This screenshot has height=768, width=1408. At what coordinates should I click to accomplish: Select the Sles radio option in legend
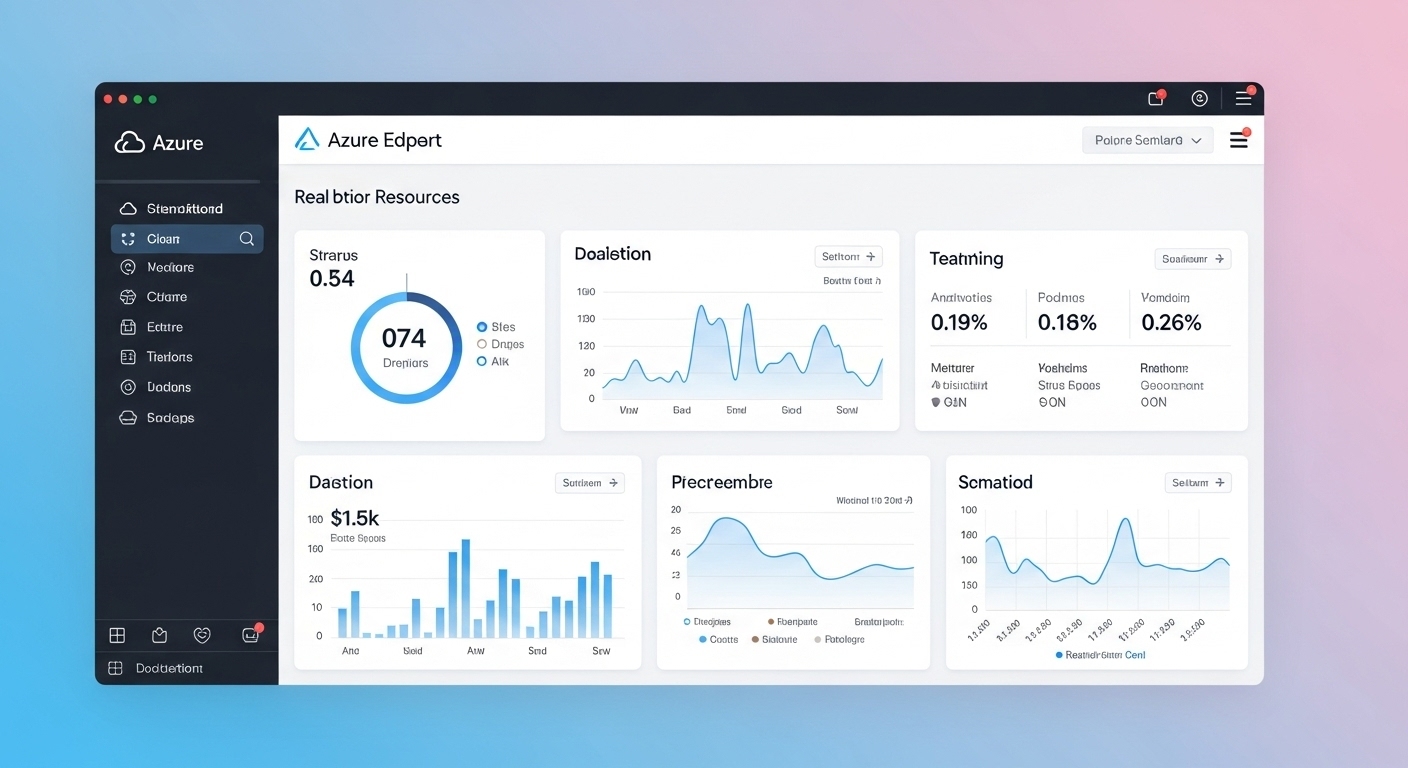(482, 327)
